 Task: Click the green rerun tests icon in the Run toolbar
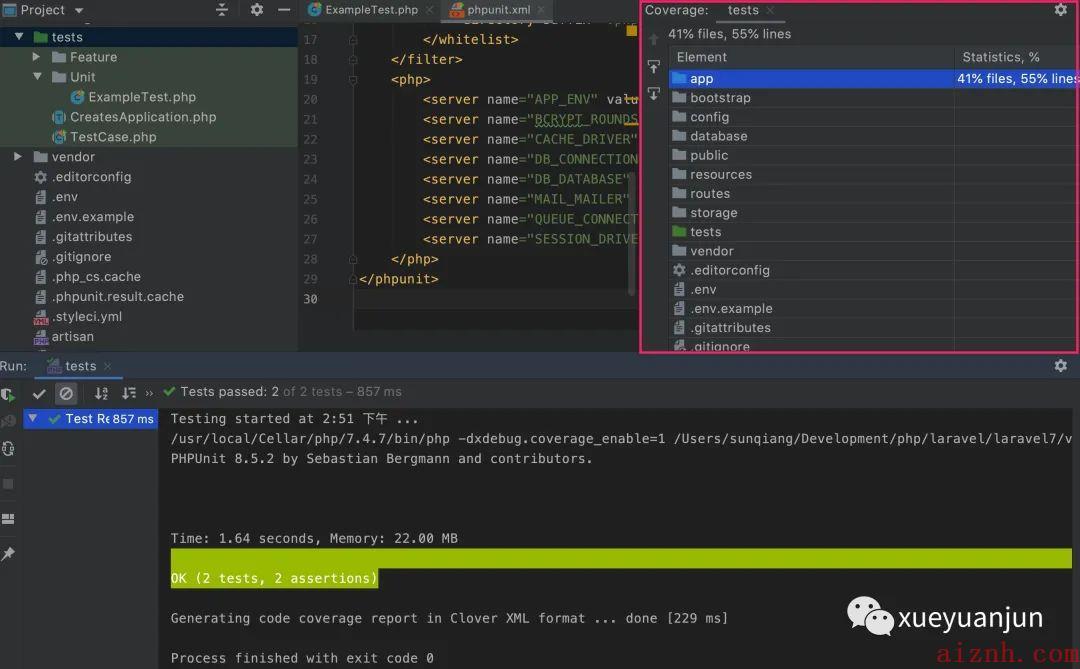tap(8, 395)
